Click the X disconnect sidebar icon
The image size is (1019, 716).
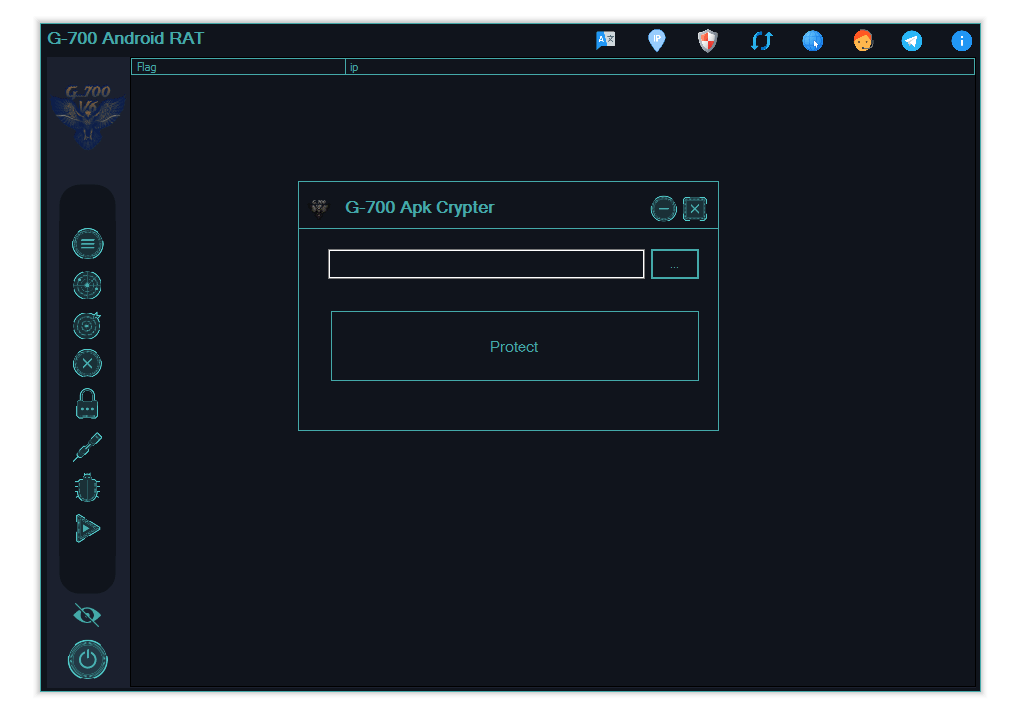coord(87,363)
